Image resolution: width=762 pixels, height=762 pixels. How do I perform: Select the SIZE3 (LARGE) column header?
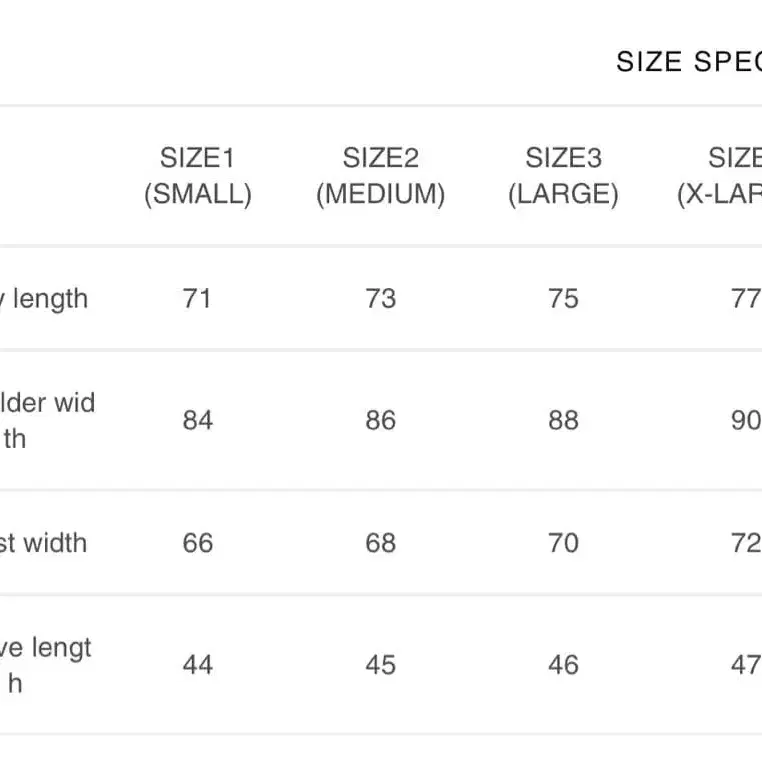(x=563, y=176)
